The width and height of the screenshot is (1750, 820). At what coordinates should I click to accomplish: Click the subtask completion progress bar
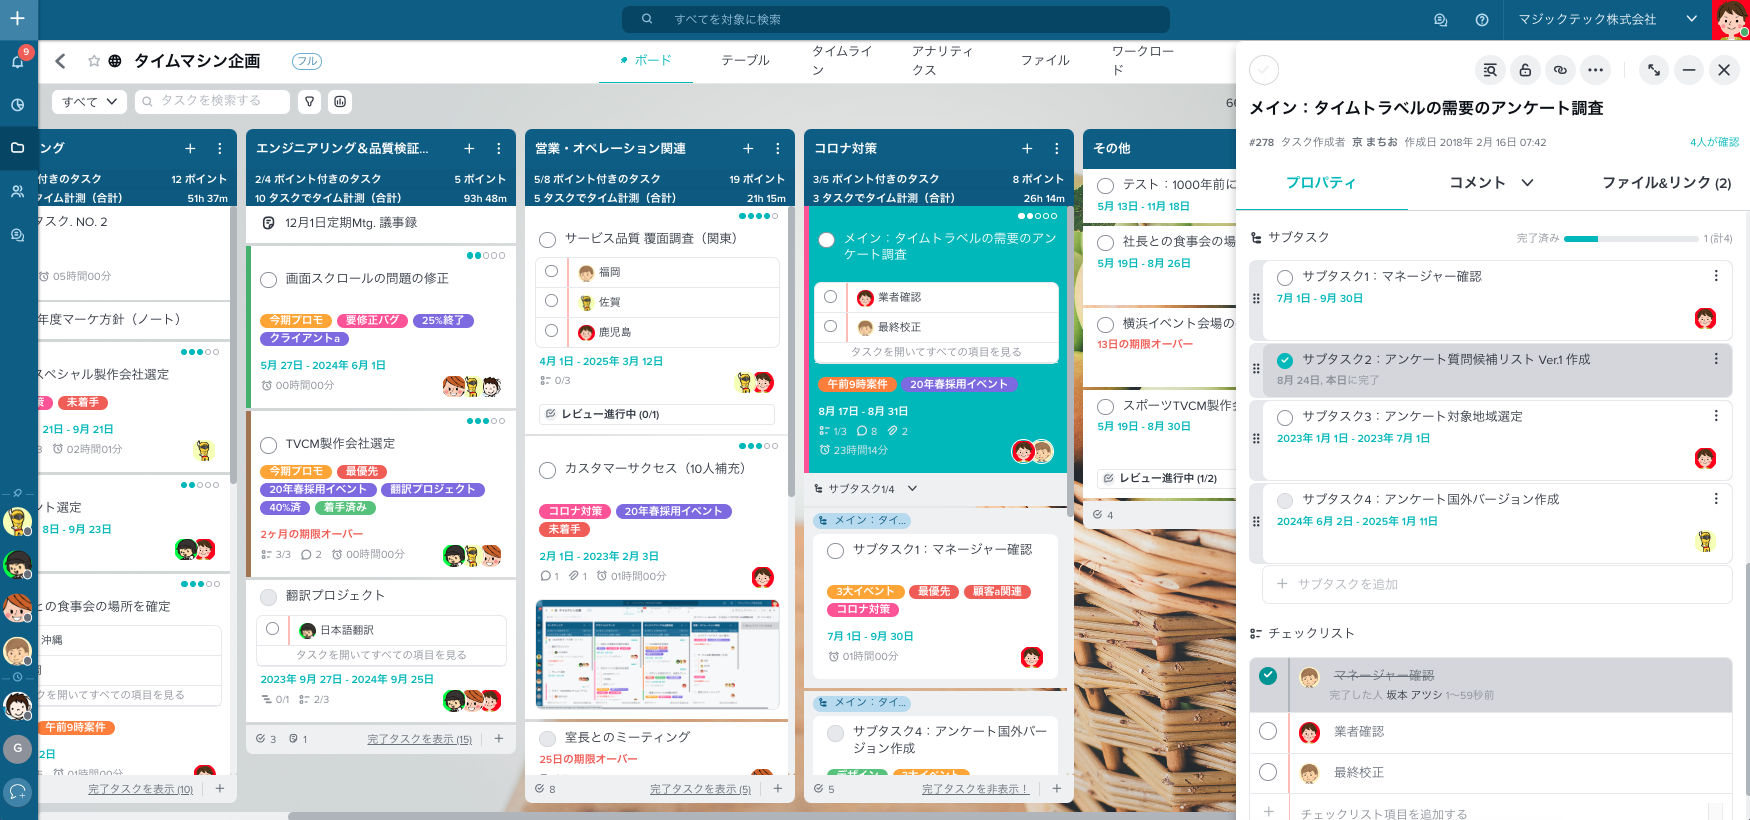1630,239
